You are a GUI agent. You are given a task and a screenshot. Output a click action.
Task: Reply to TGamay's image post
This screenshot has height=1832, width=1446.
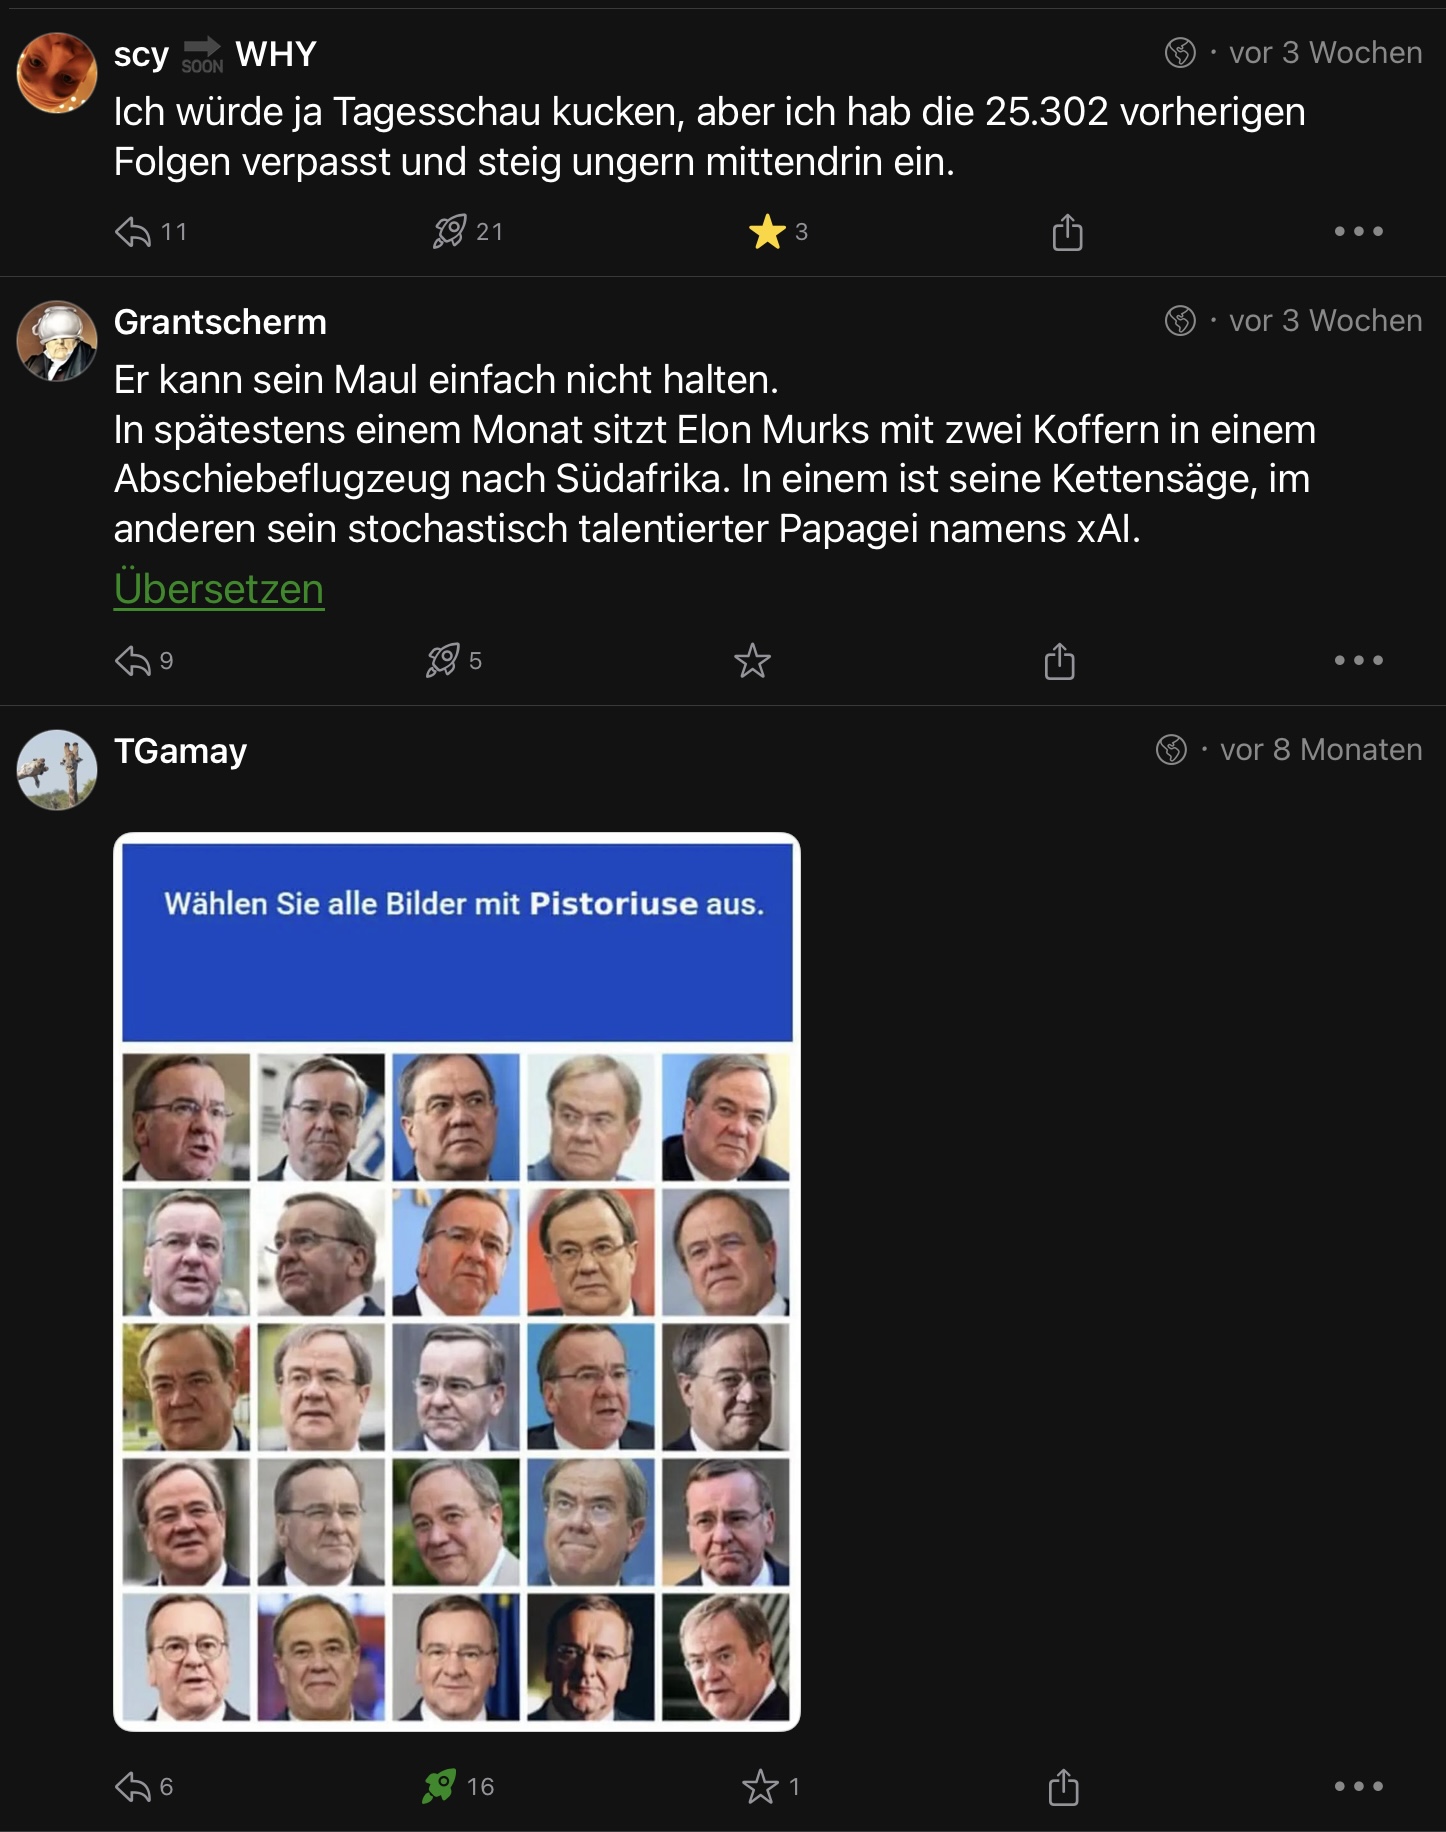coord(133,1787)
